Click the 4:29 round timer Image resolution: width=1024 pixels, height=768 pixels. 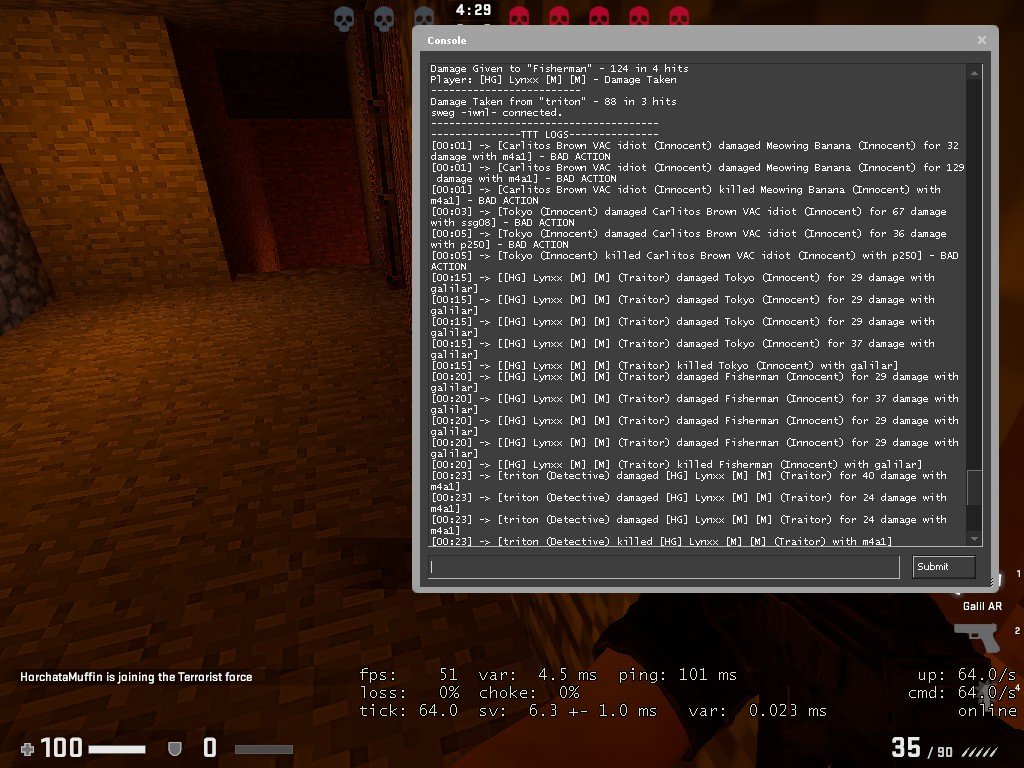(473, 10)
